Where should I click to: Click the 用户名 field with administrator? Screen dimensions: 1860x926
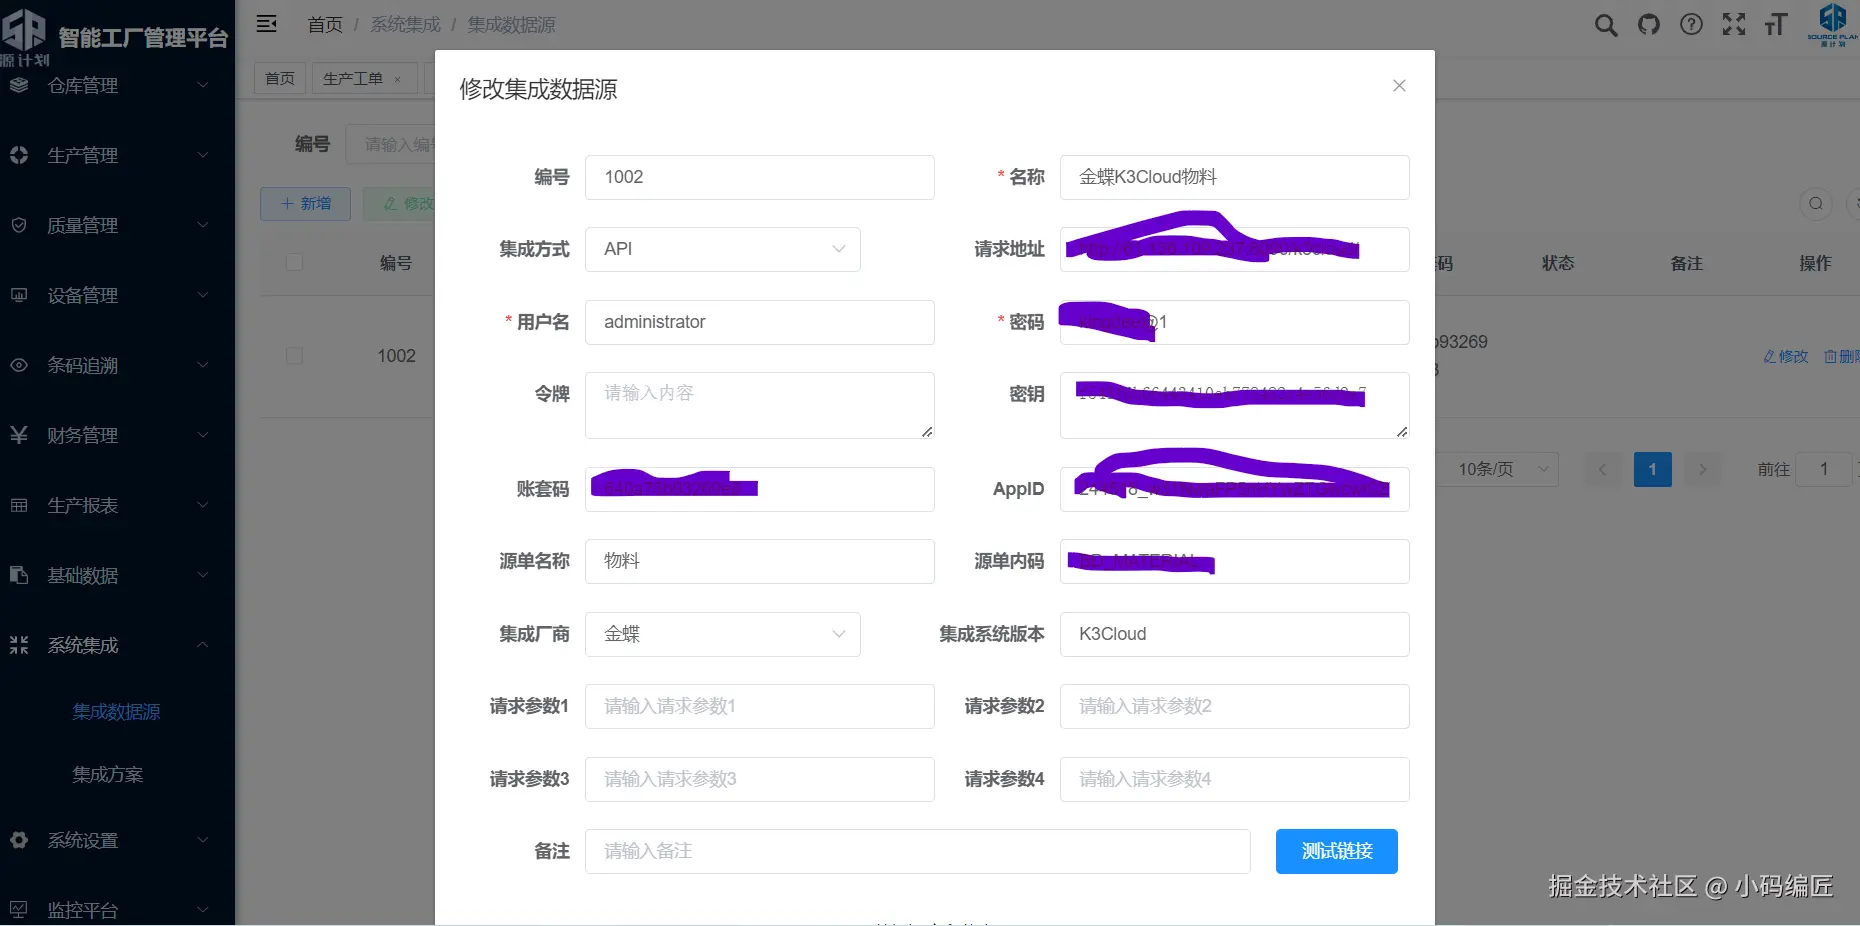760,322
